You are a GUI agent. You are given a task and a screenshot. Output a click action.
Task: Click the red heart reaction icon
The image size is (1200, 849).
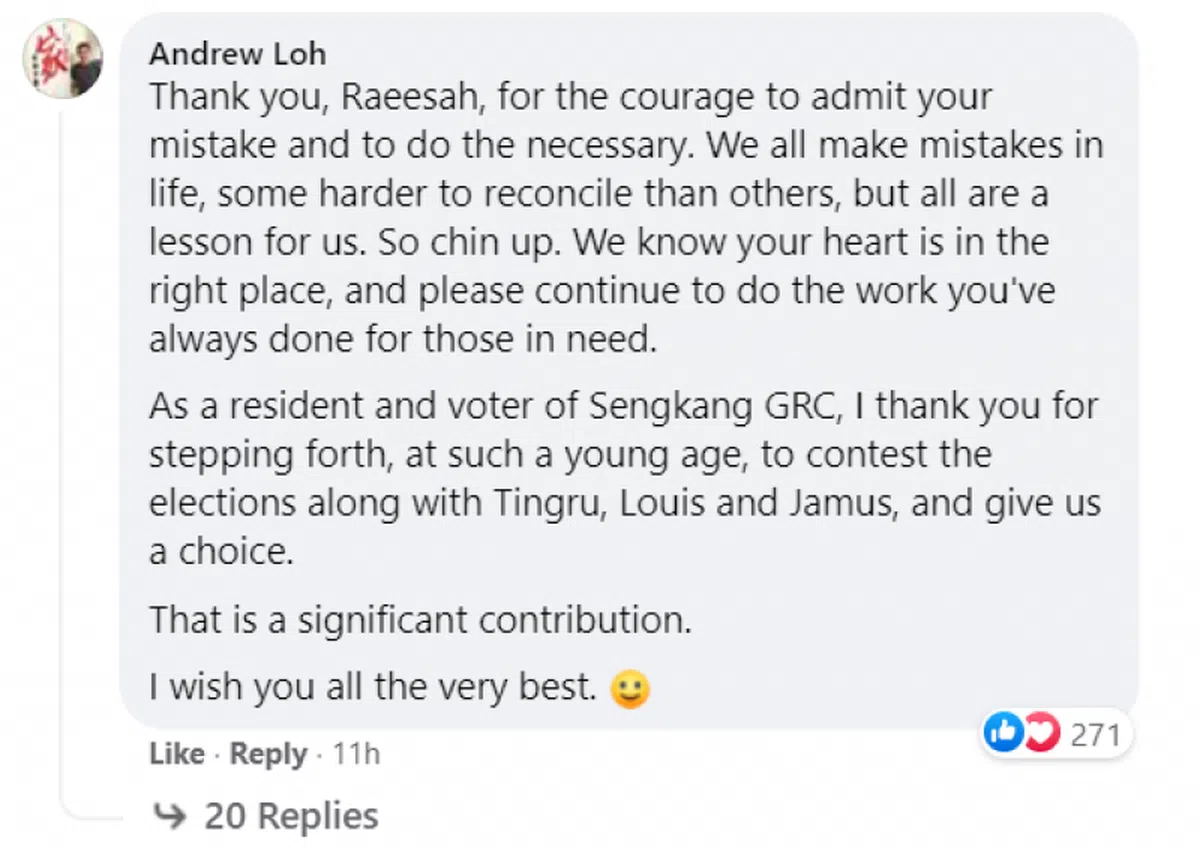point(1043,735)
